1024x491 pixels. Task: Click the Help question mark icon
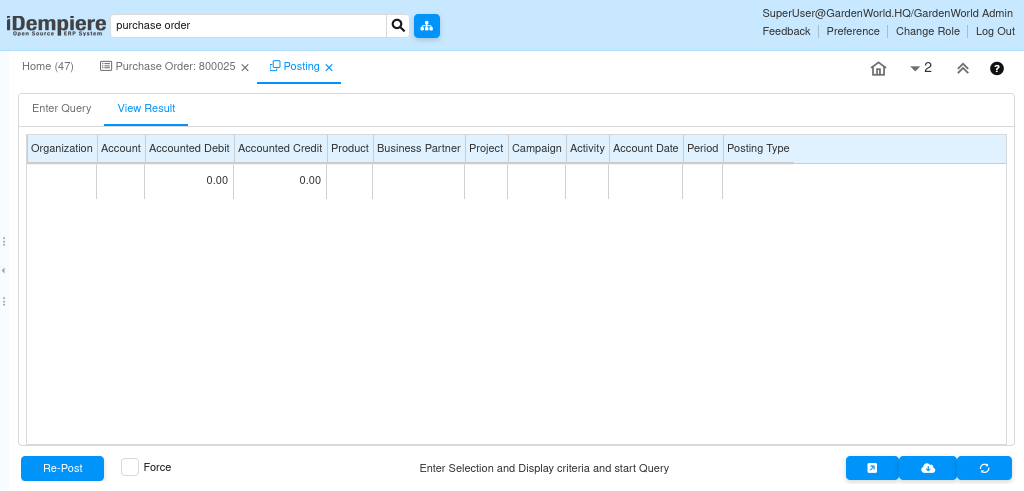click(996, 69)
